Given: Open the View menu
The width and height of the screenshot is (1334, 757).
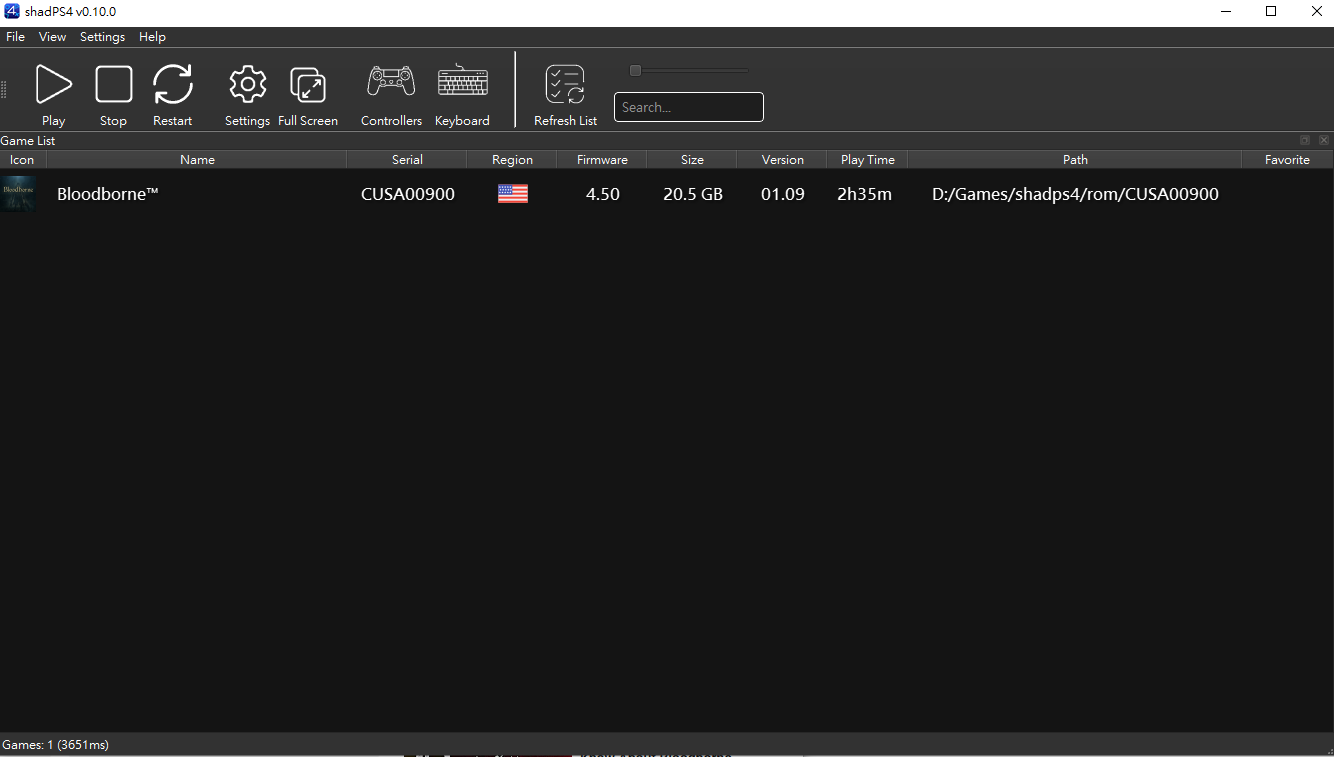Looking at the screenshot, I should pos(53,37).
